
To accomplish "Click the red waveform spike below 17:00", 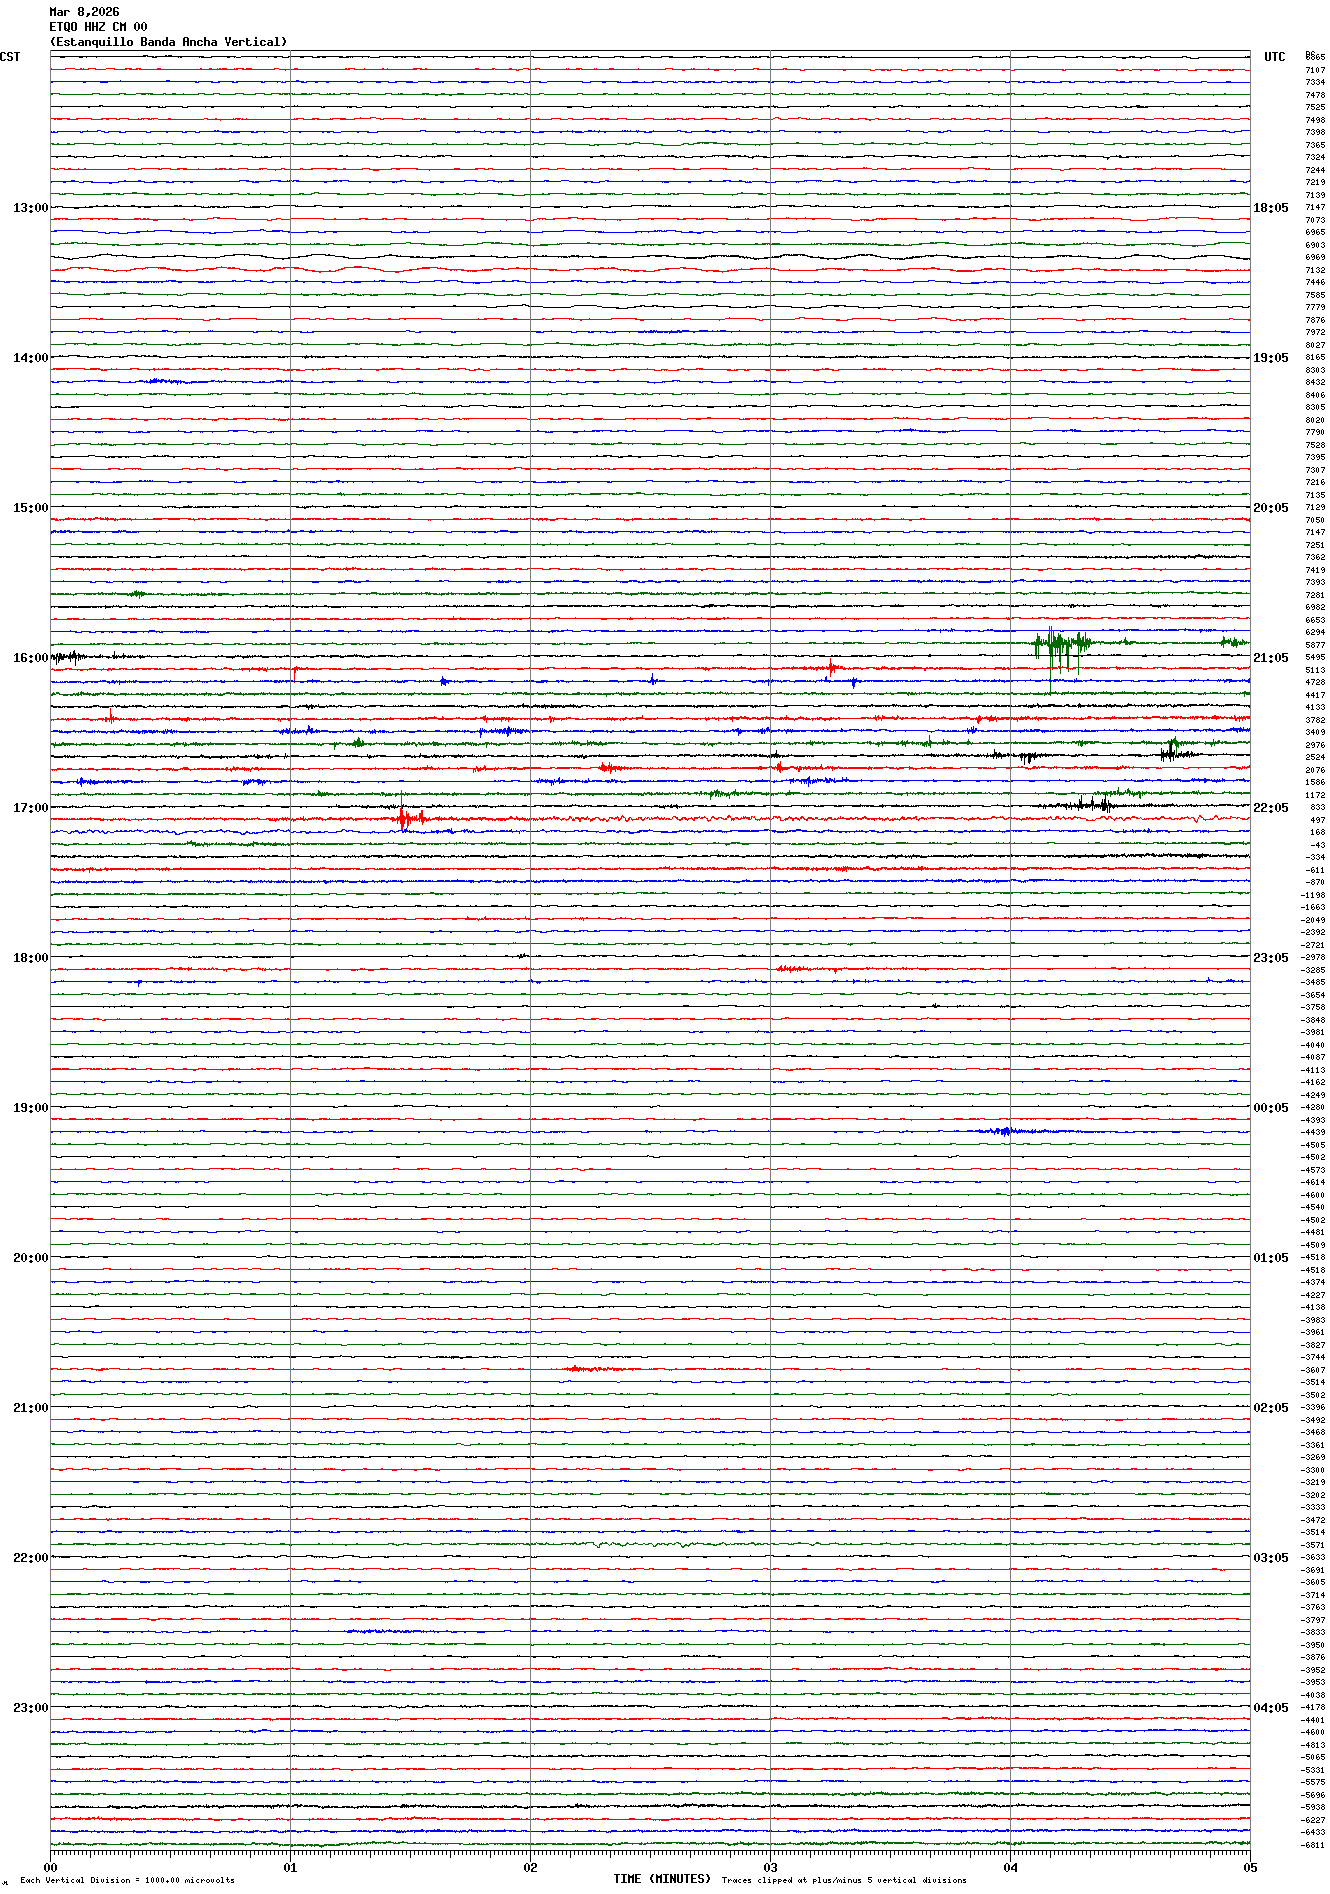I will coord(403,818).
